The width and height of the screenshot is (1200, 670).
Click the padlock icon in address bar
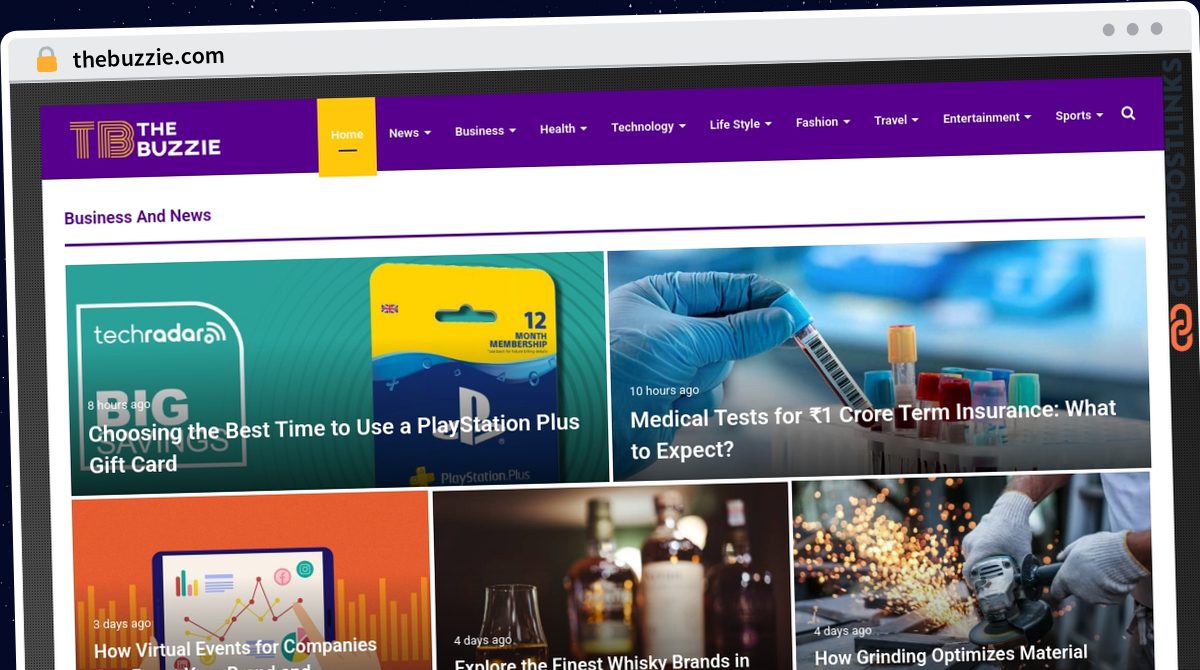46,59
